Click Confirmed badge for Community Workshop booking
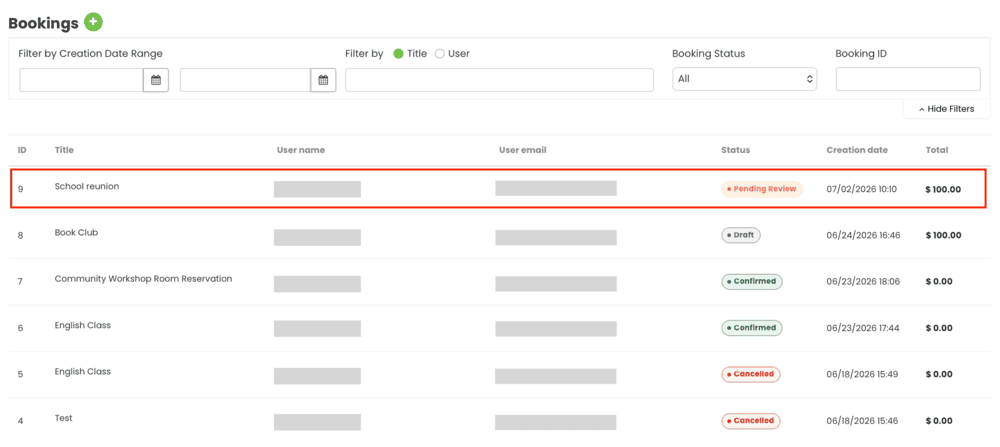This screenshot has height=447, width=1000. (x=752, y=281)
